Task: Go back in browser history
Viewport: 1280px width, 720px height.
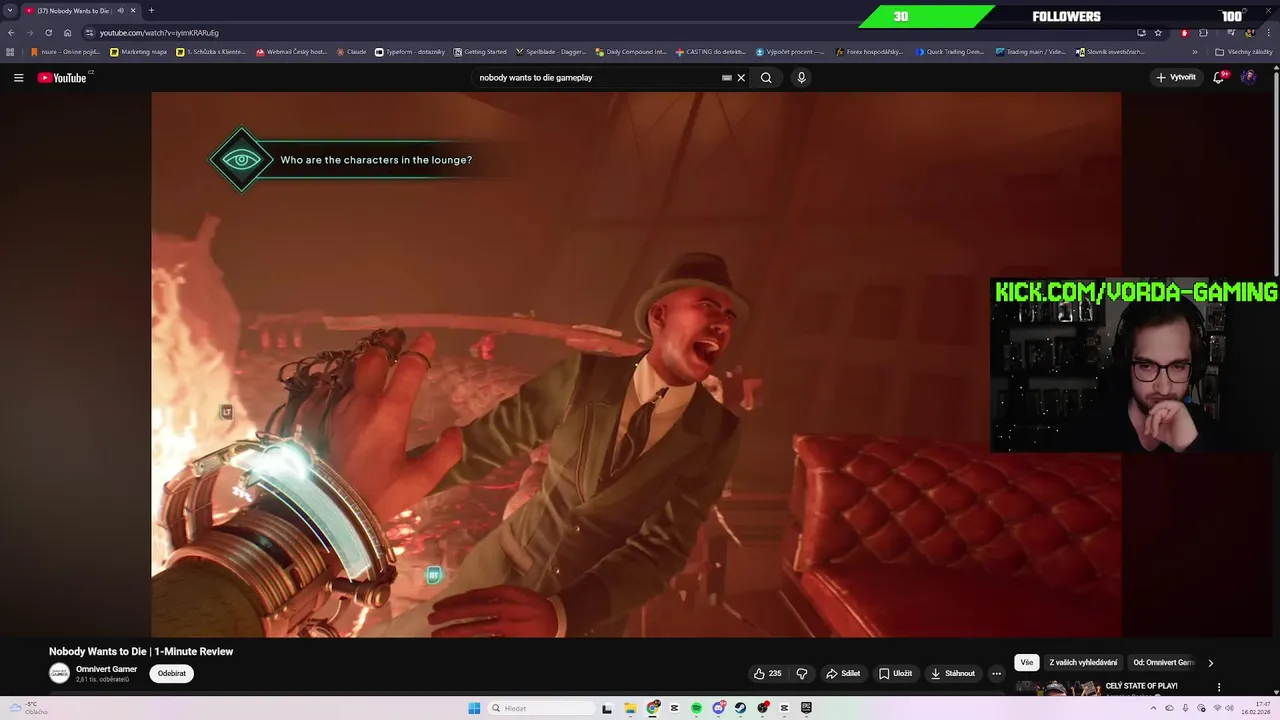Action: pos(11,32)
